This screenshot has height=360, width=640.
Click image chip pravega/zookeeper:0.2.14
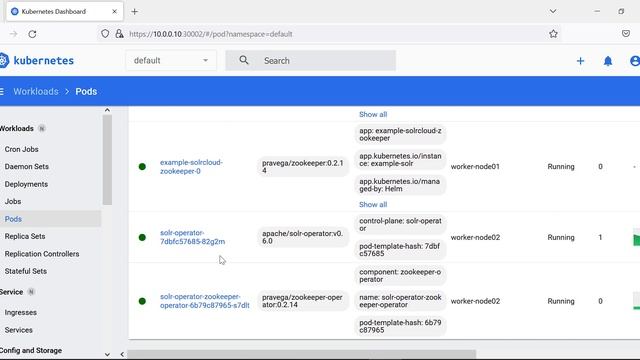pyautogui.click(x=303, y=167)
